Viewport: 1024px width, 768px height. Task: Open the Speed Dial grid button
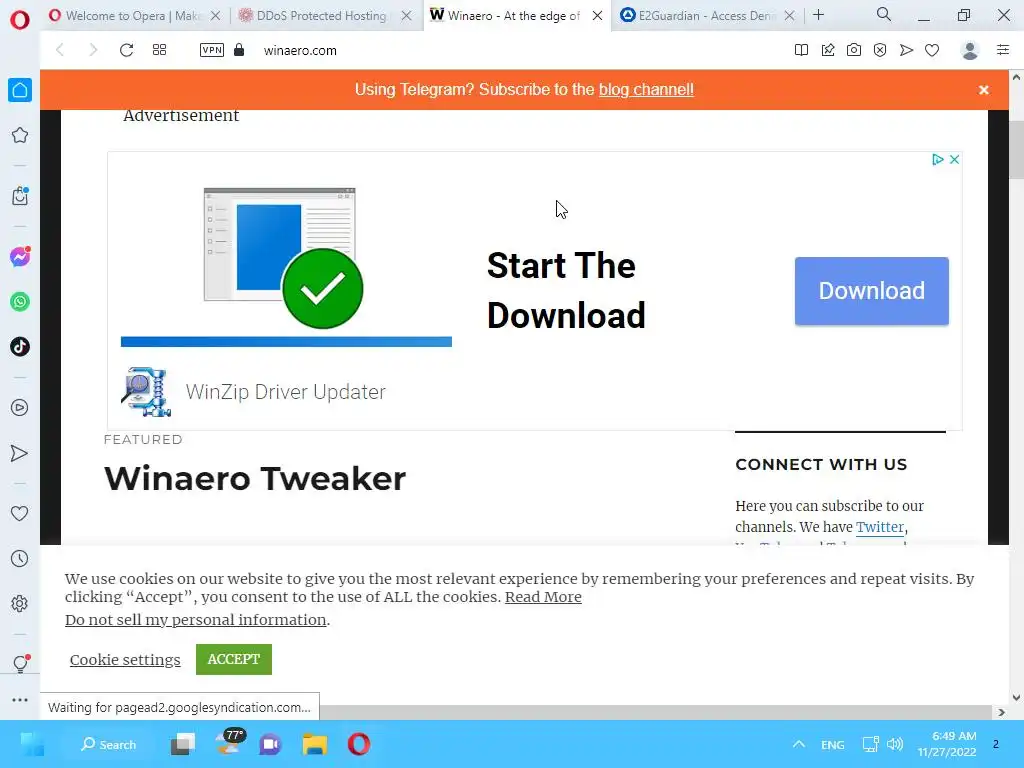tap(159, 50)
